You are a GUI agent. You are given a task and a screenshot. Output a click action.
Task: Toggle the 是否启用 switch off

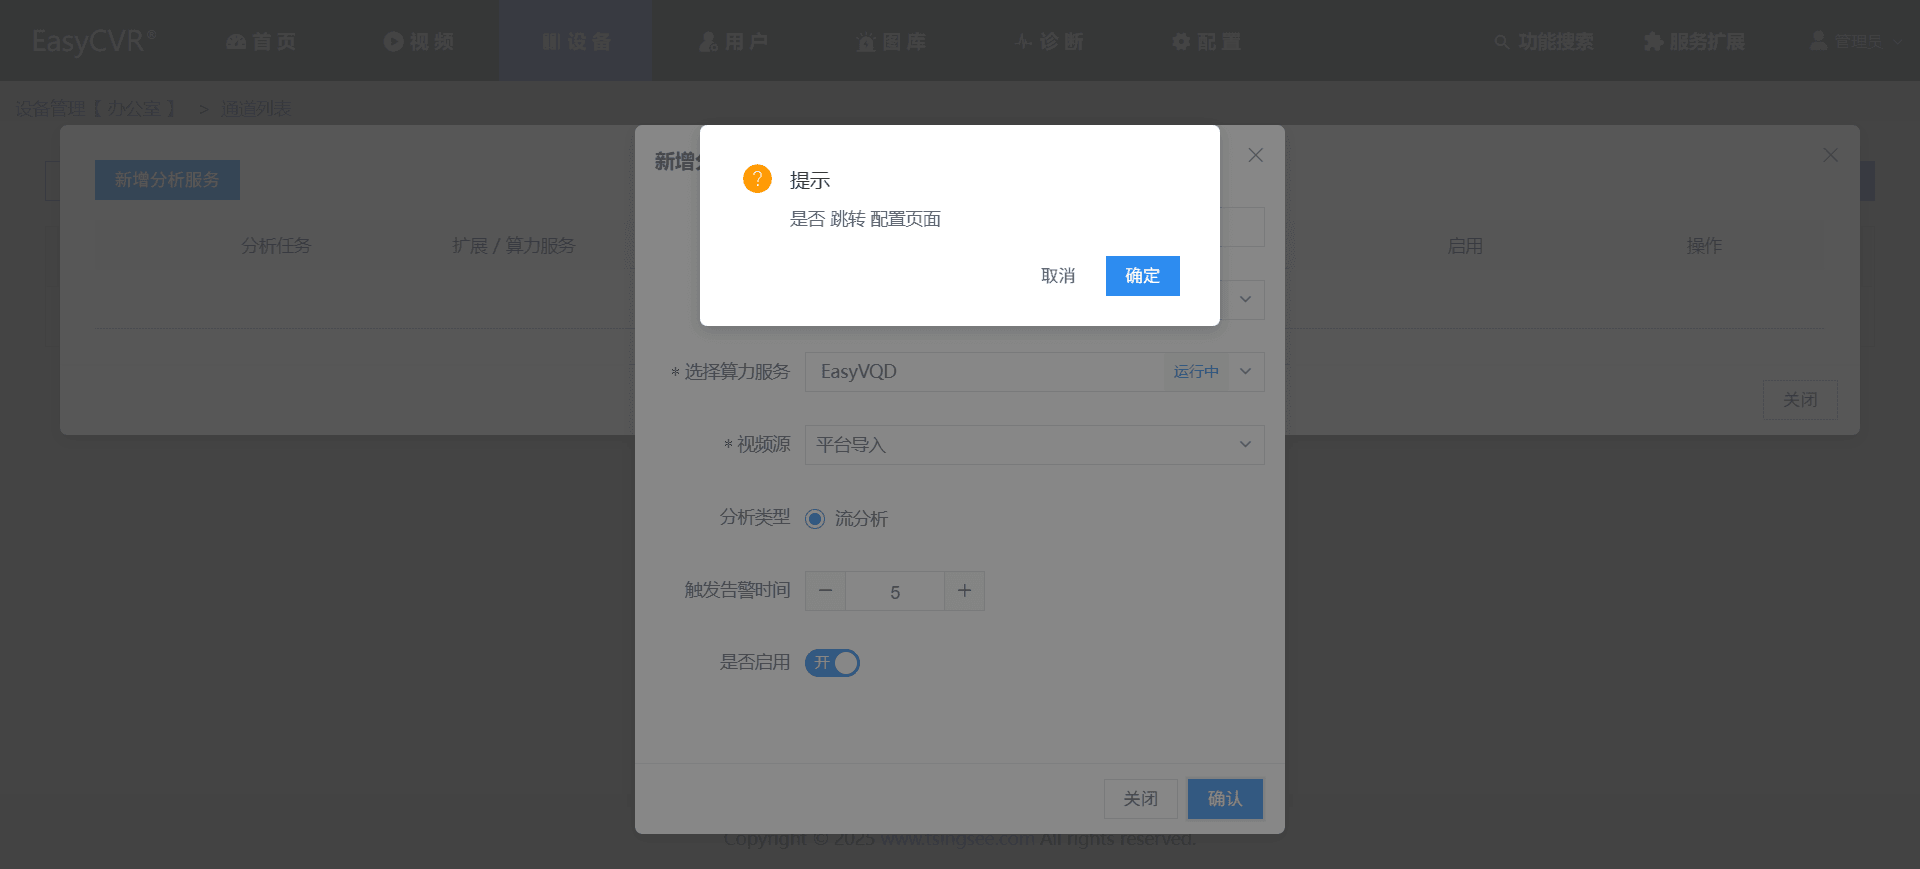832,663
